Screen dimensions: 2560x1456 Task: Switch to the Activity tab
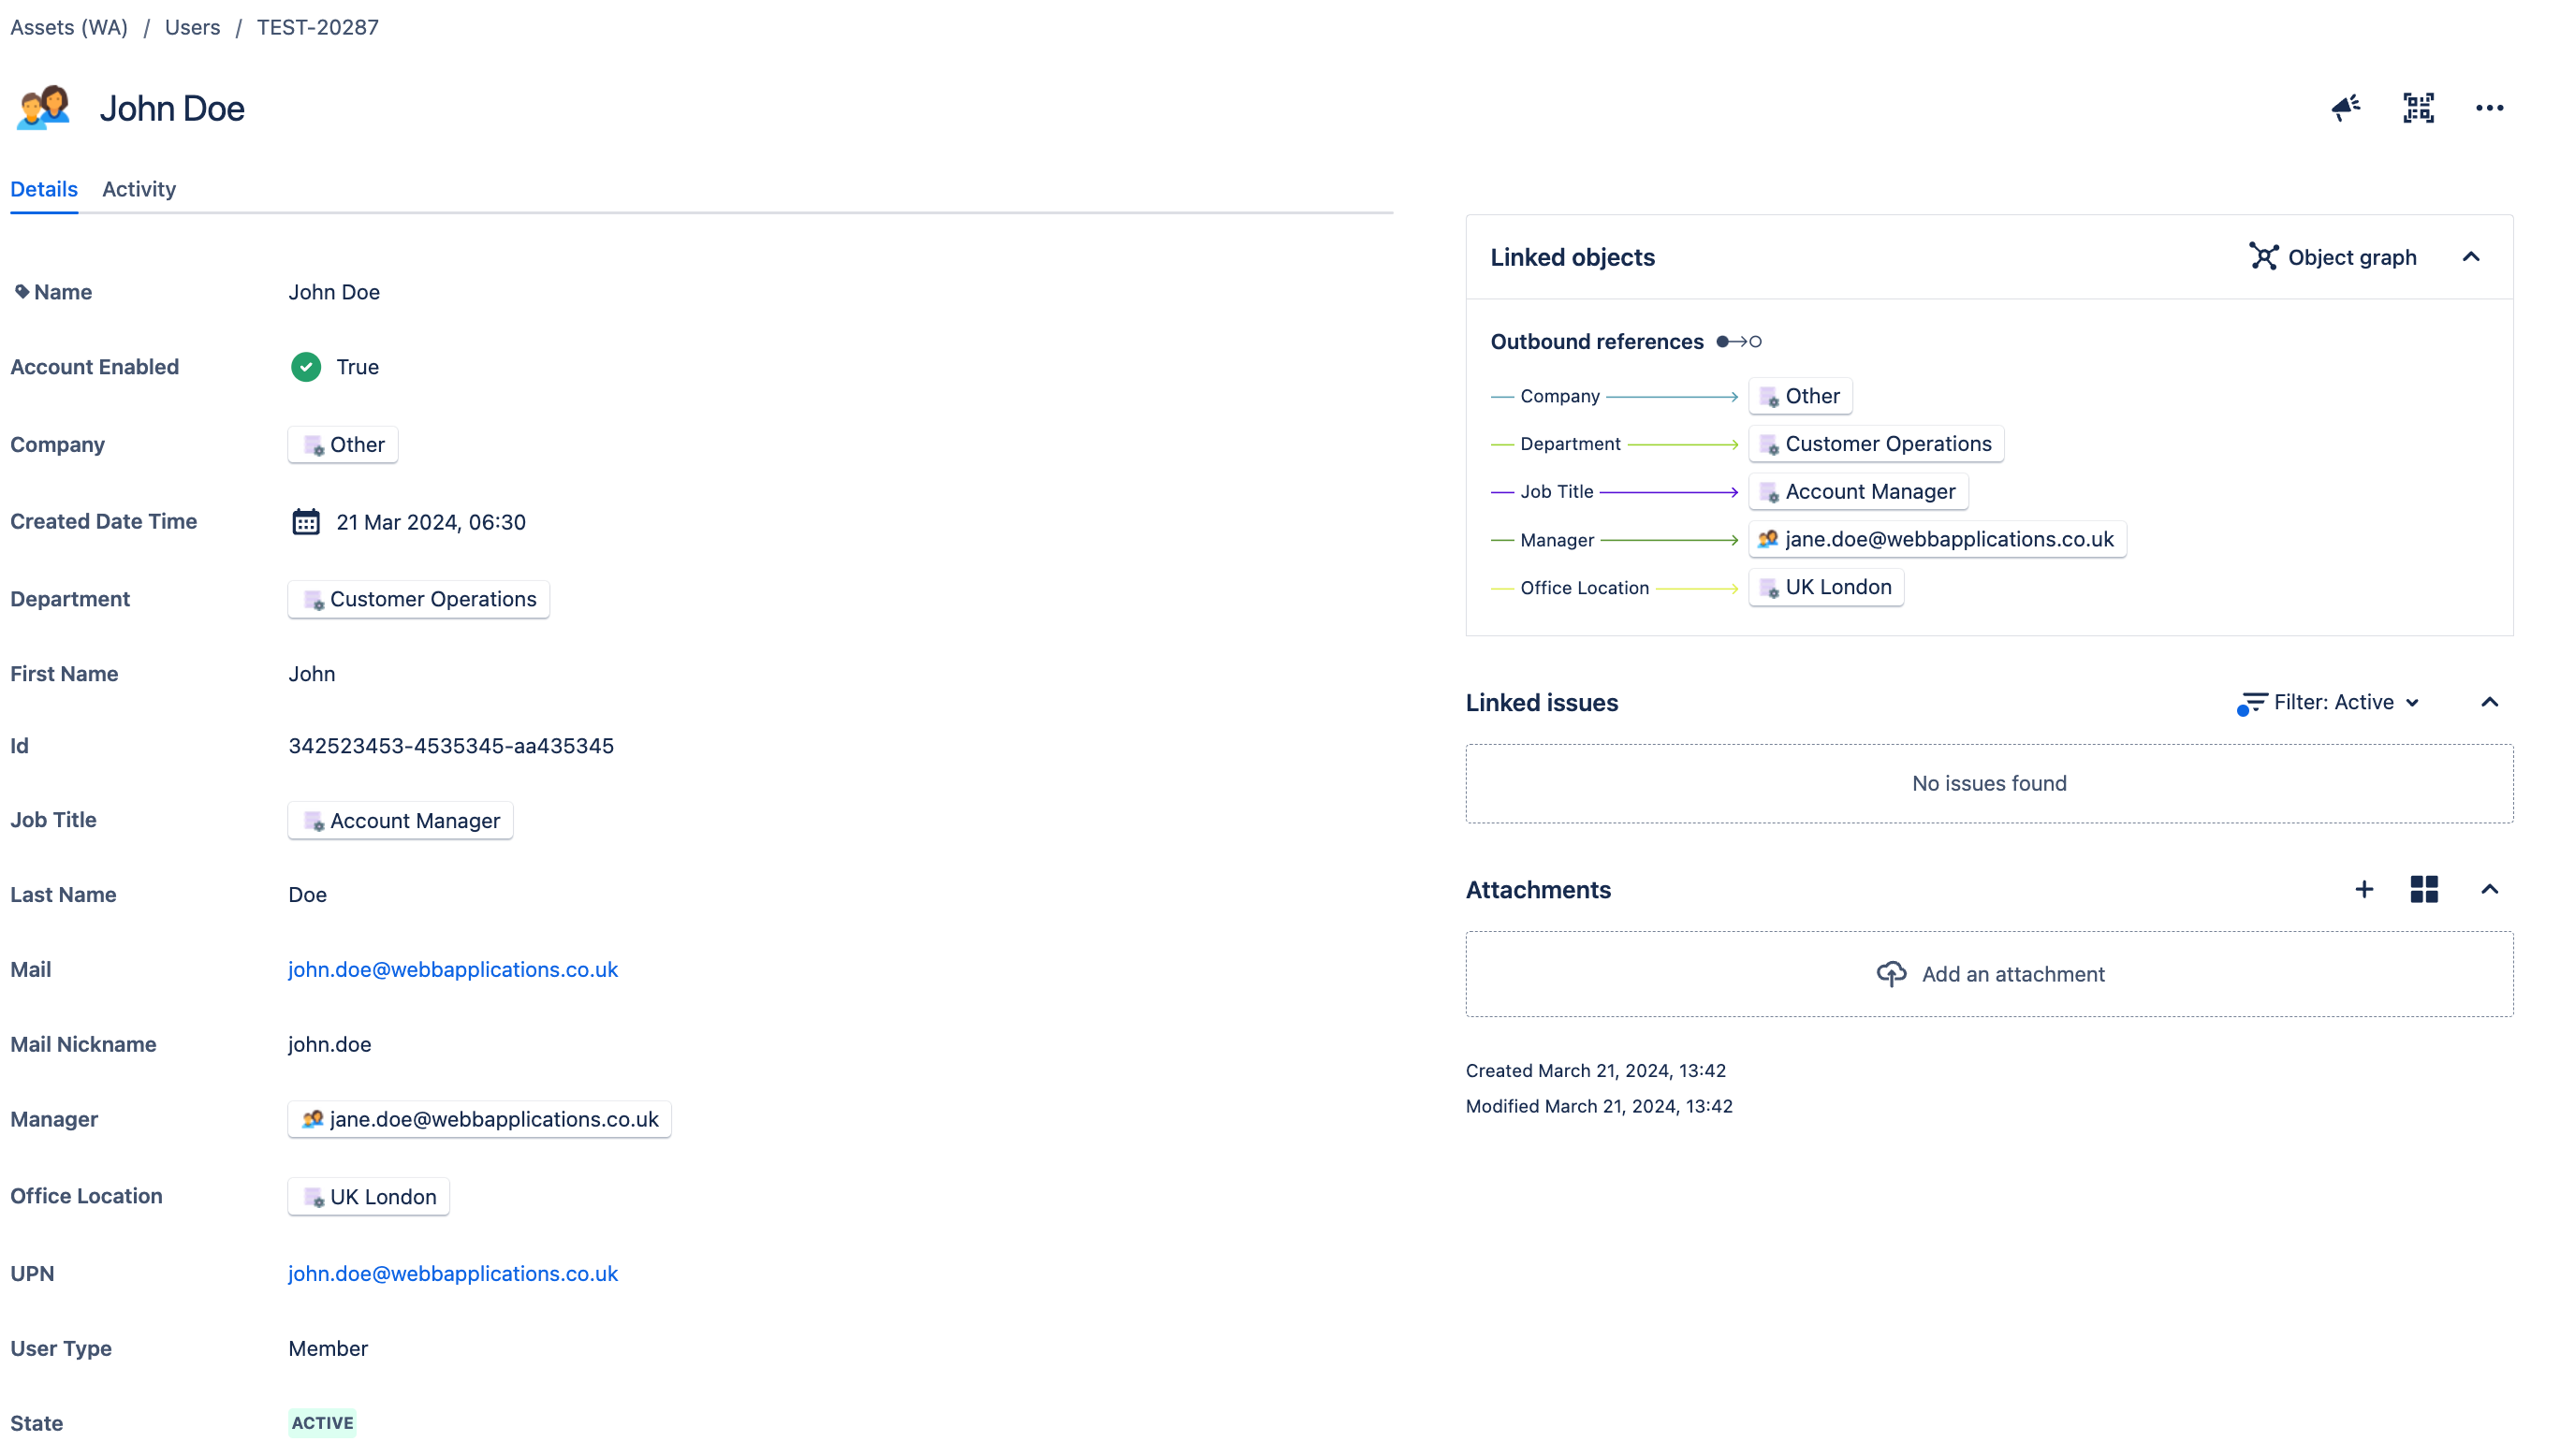(139, 189)
